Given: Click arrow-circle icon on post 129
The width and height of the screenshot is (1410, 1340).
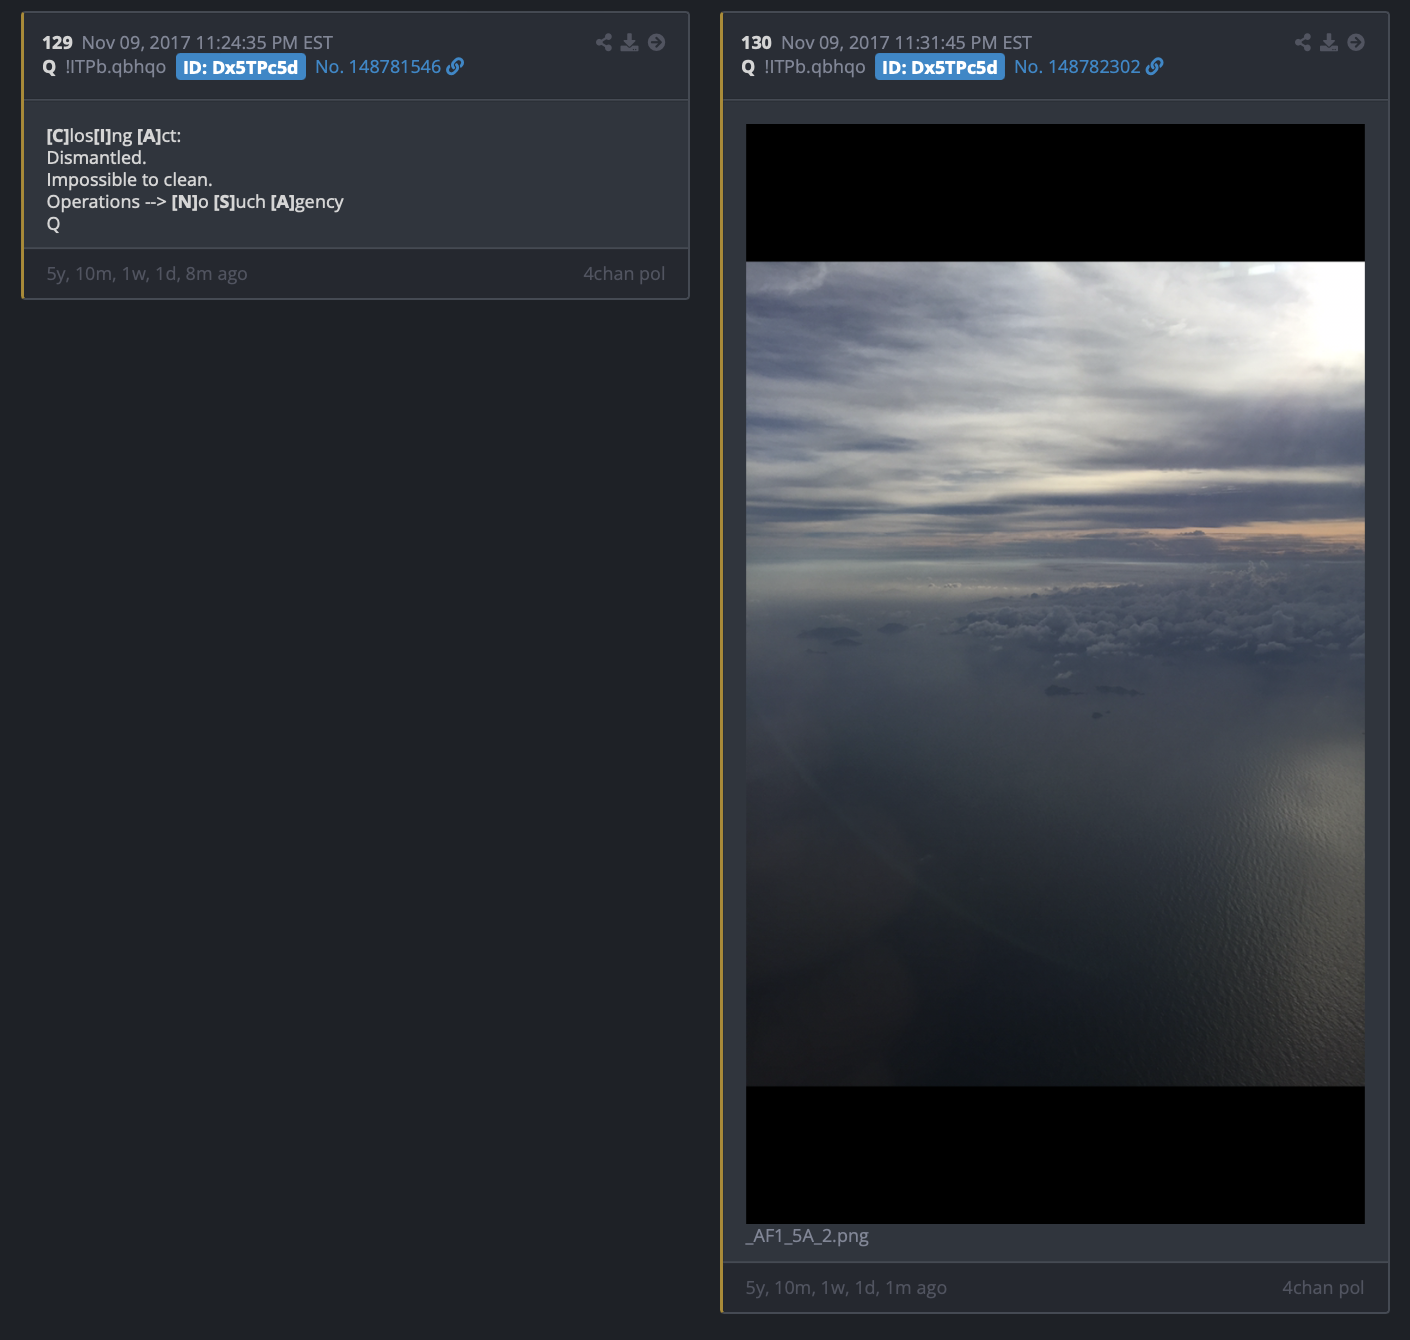Looking at the screenshot, I should (x=657, y=42).
